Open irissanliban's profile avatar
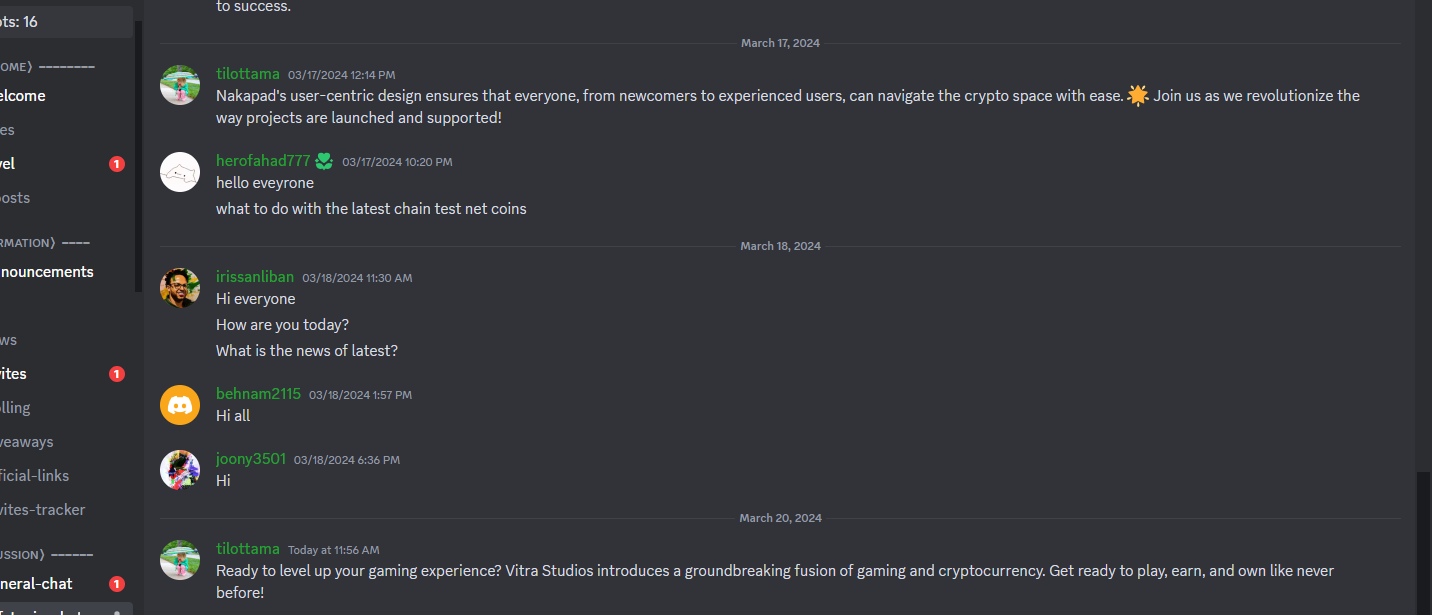 click(x=180, y=288)
